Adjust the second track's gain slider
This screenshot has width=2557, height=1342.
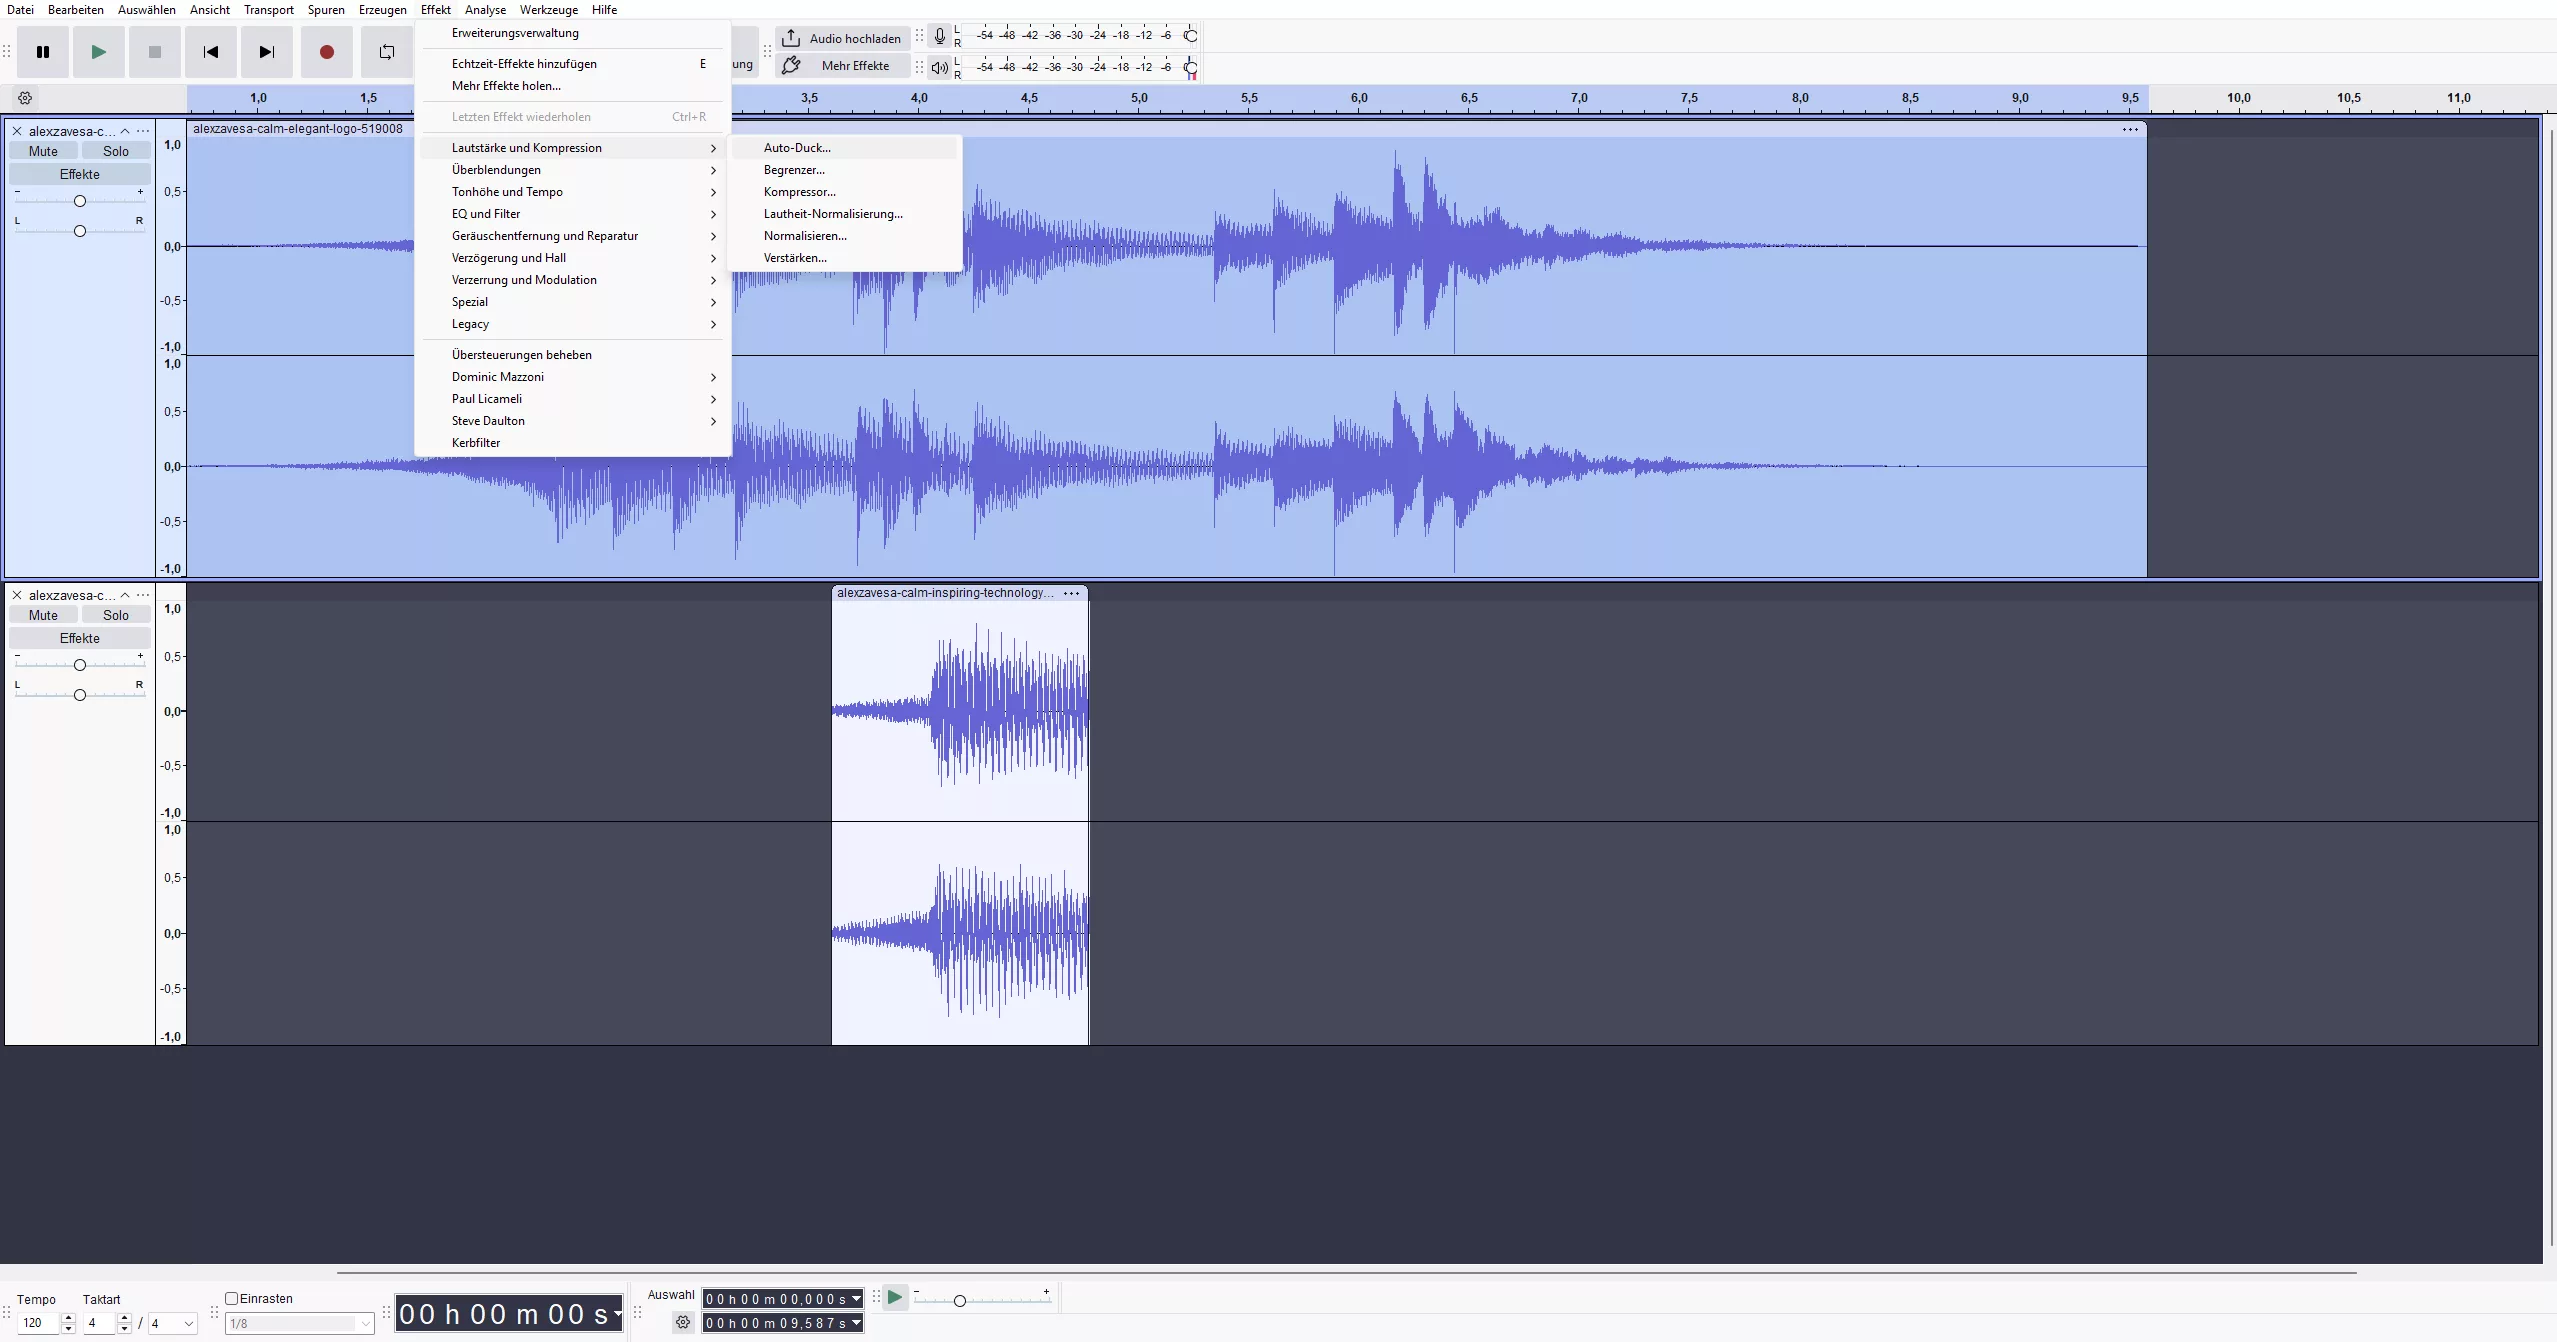coord(80,665)
